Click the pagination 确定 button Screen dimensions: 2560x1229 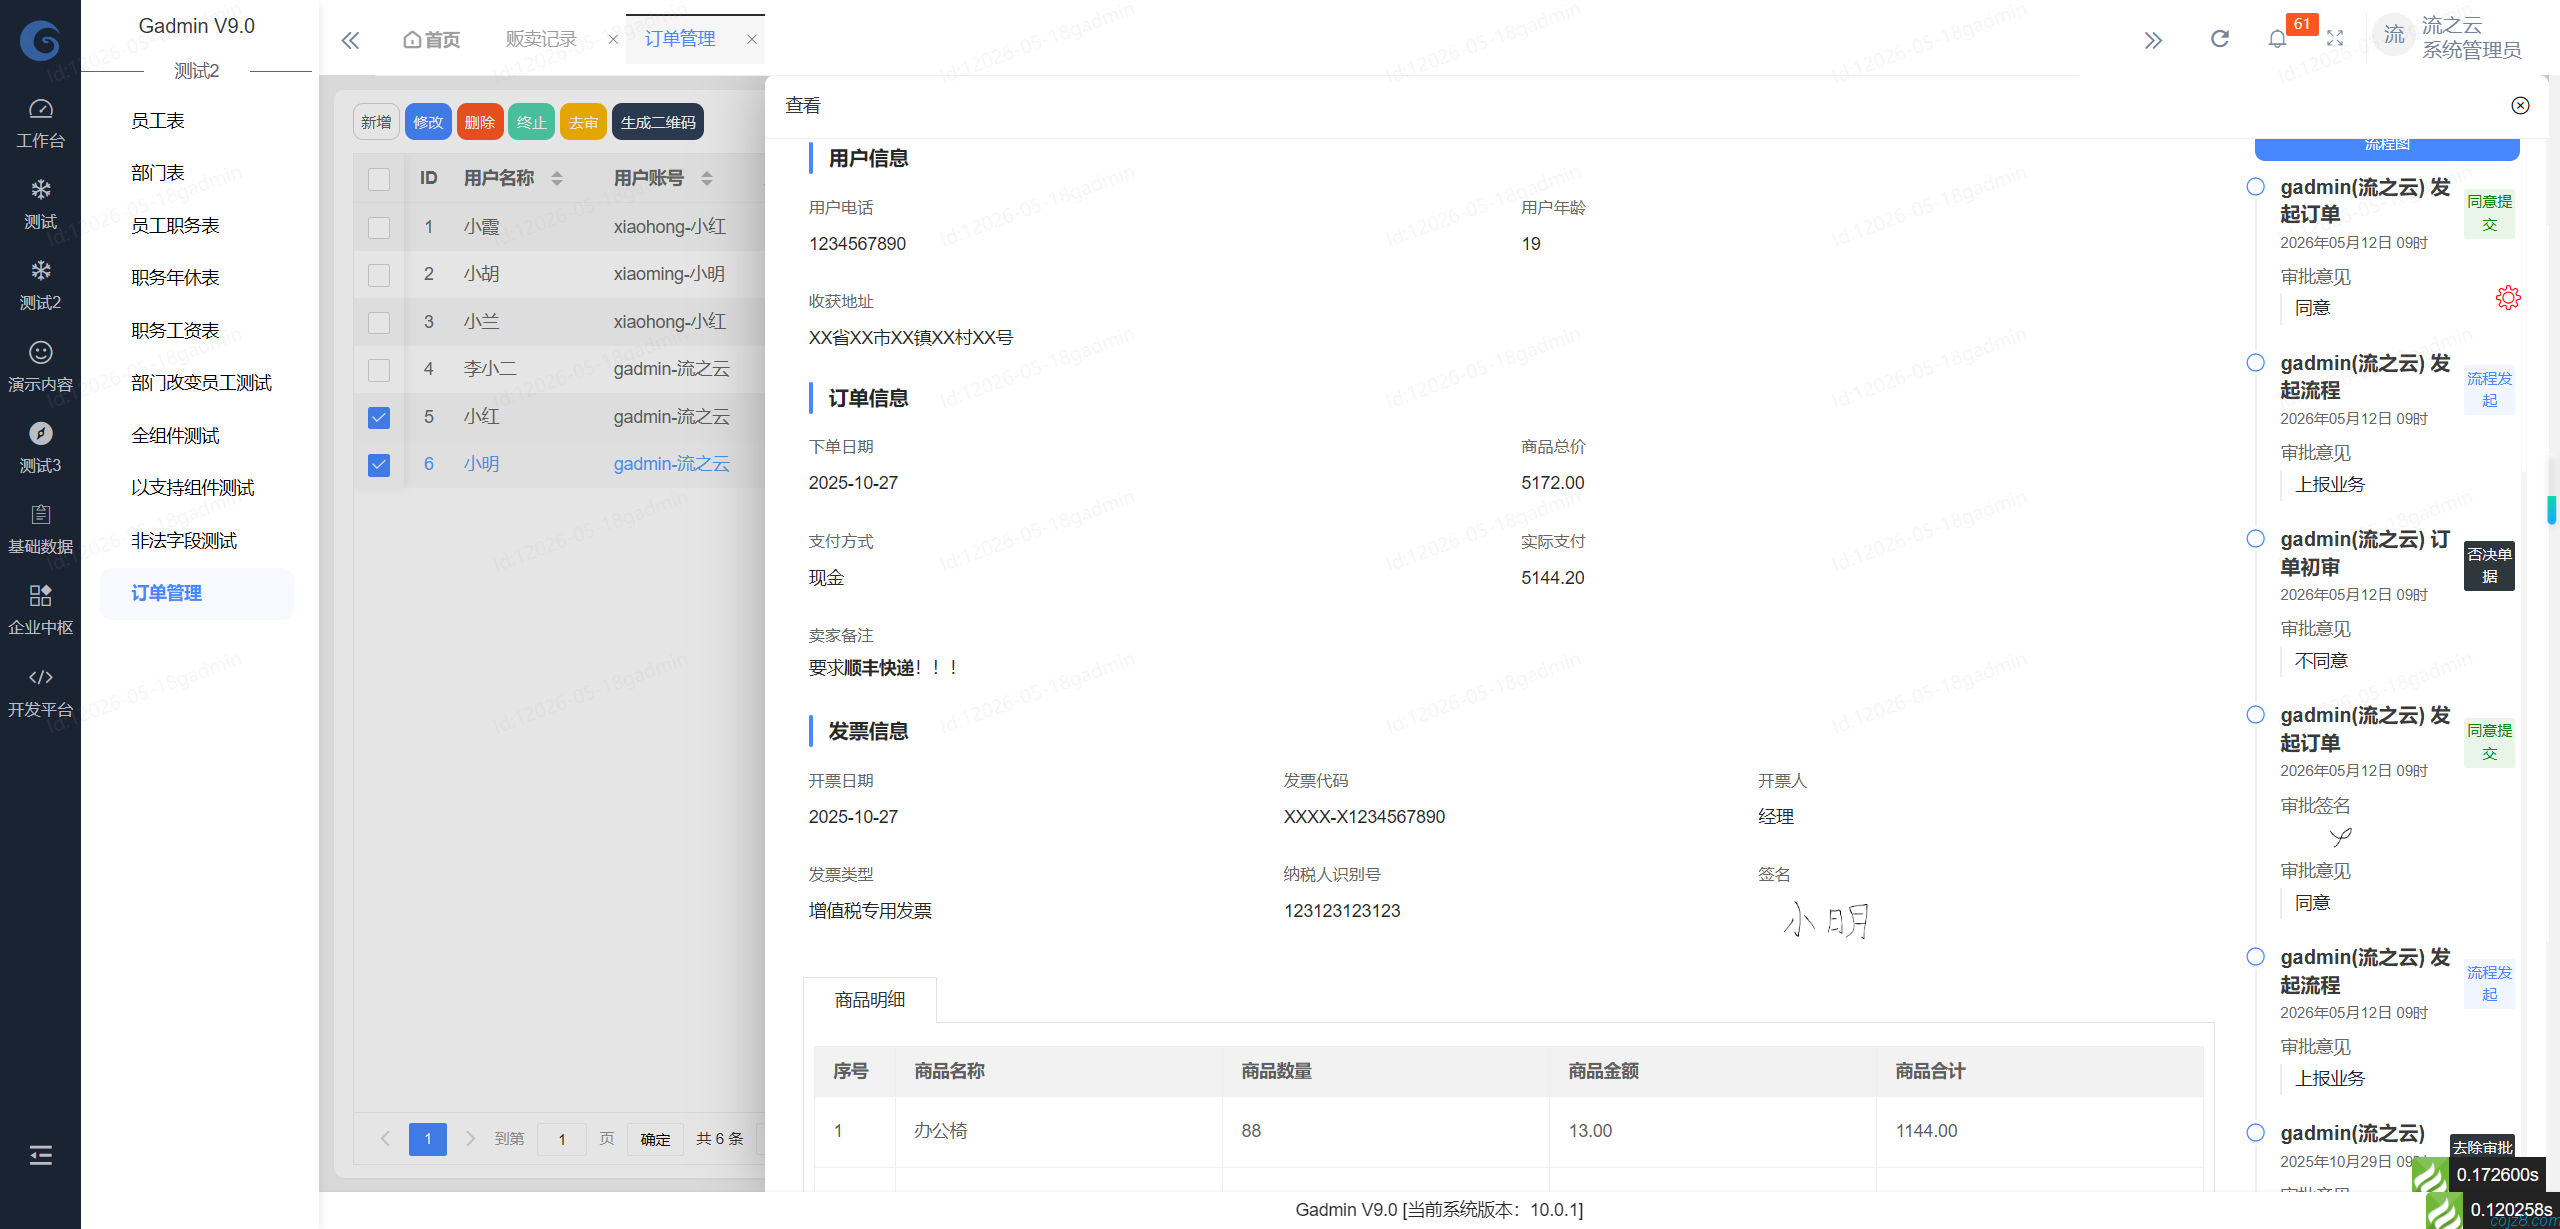point(655,1139)
